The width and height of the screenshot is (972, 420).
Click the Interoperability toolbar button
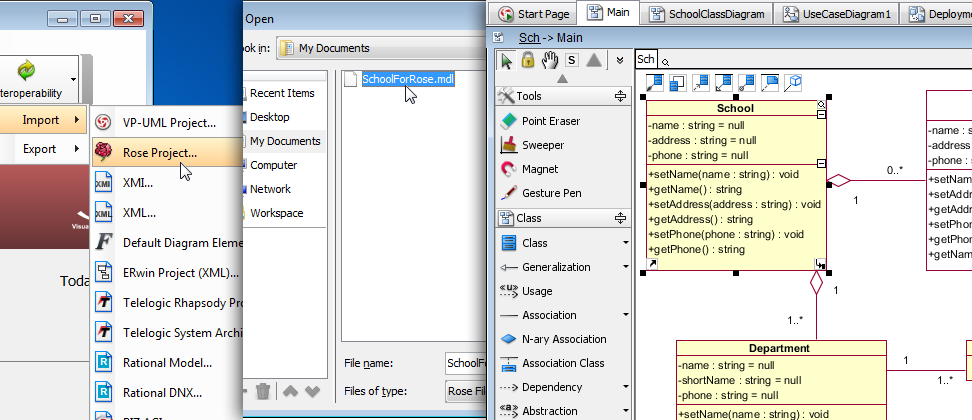point(32,79)
